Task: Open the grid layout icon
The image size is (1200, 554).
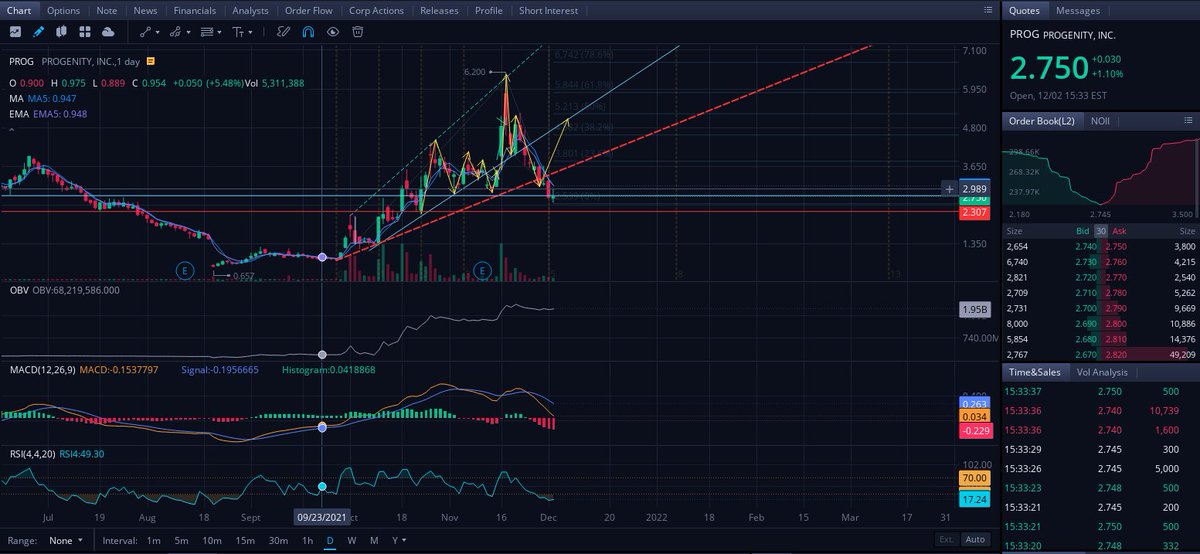Action: 84,31
